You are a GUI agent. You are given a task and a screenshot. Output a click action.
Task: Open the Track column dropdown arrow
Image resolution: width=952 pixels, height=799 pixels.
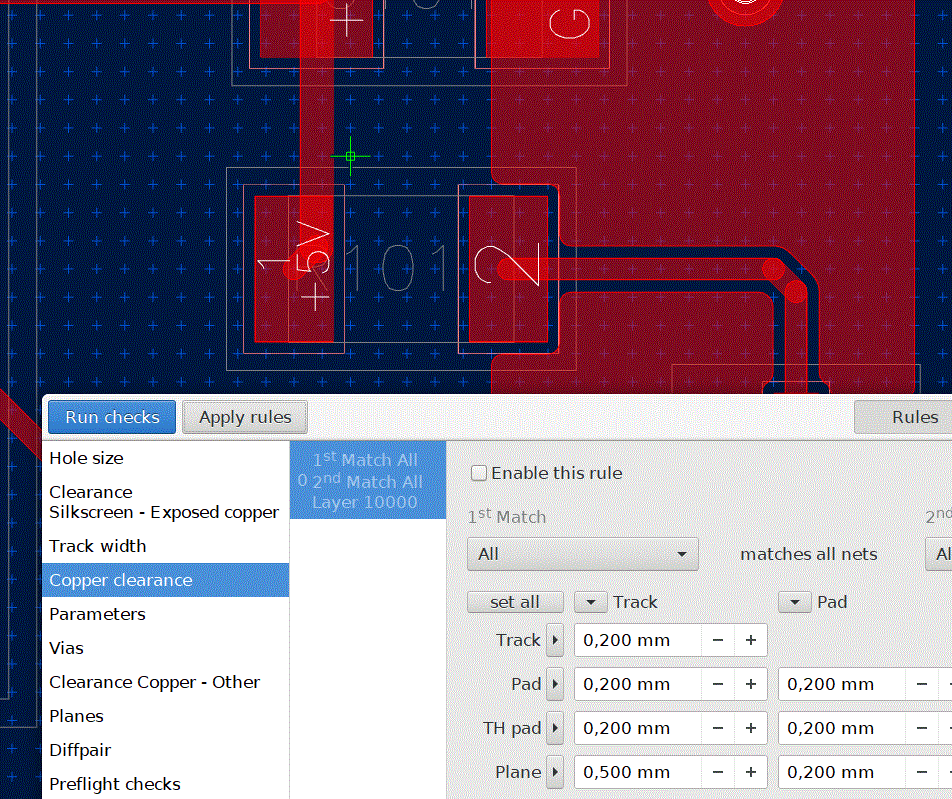[590, 602]
